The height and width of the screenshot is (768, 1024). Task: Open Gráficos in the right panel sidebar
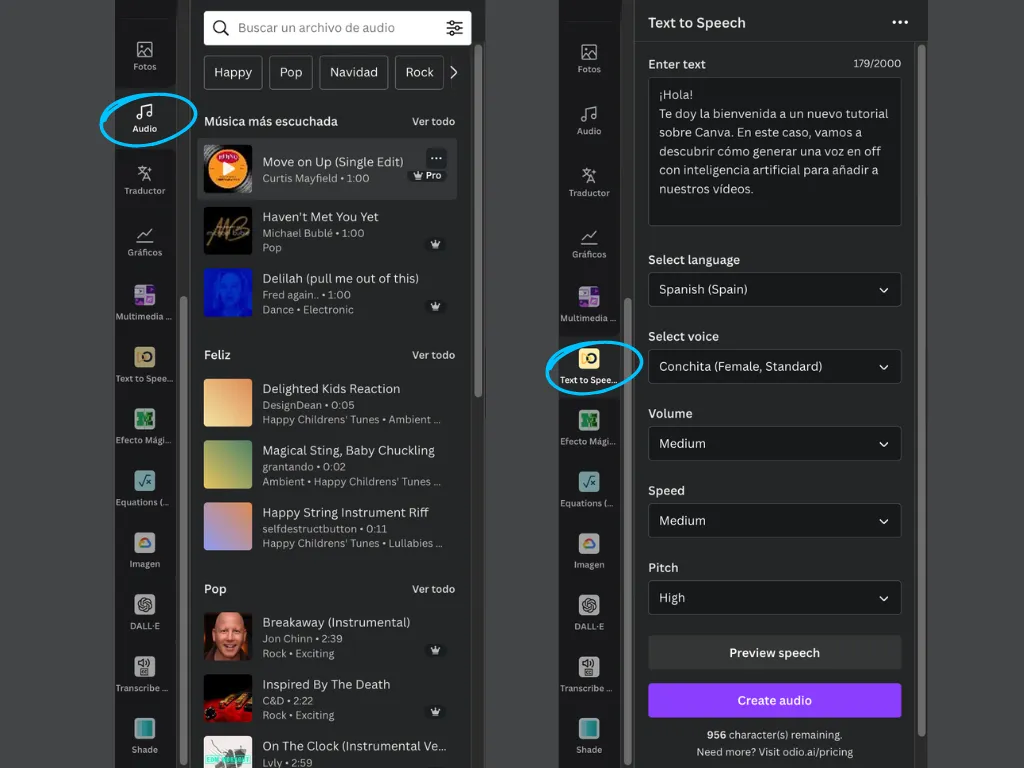pos(589,244)
